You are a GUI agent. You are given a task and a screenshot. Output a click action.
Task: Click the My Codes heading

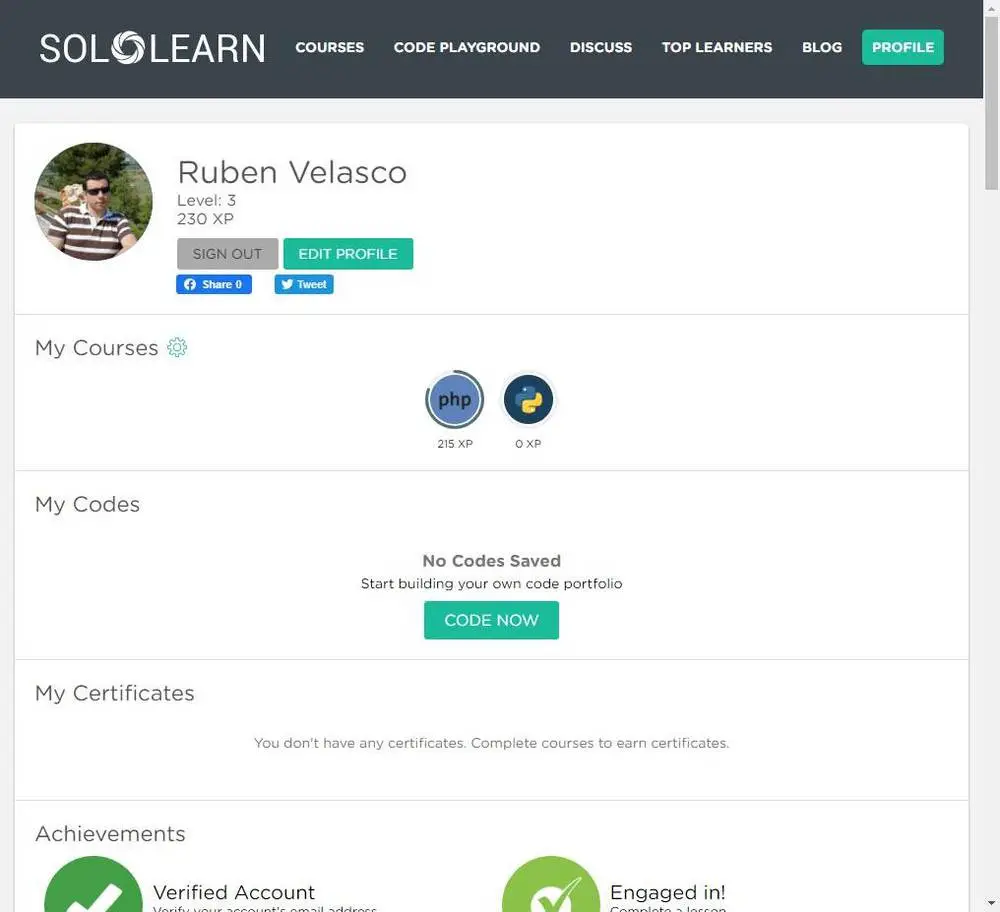tap(87, 504)
